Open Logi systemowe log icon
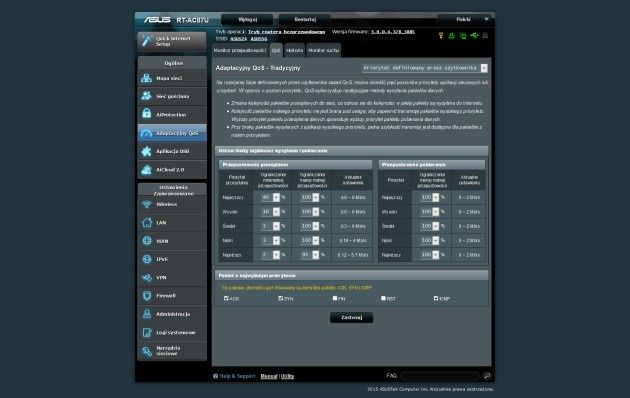630x398 pixels. pyautogui.click(x=147, y=332)
